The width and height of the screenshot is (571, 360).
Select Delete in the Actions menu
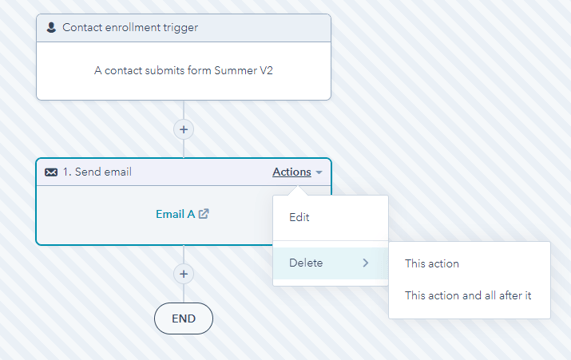pyautogui.click(x=330, y=263)
